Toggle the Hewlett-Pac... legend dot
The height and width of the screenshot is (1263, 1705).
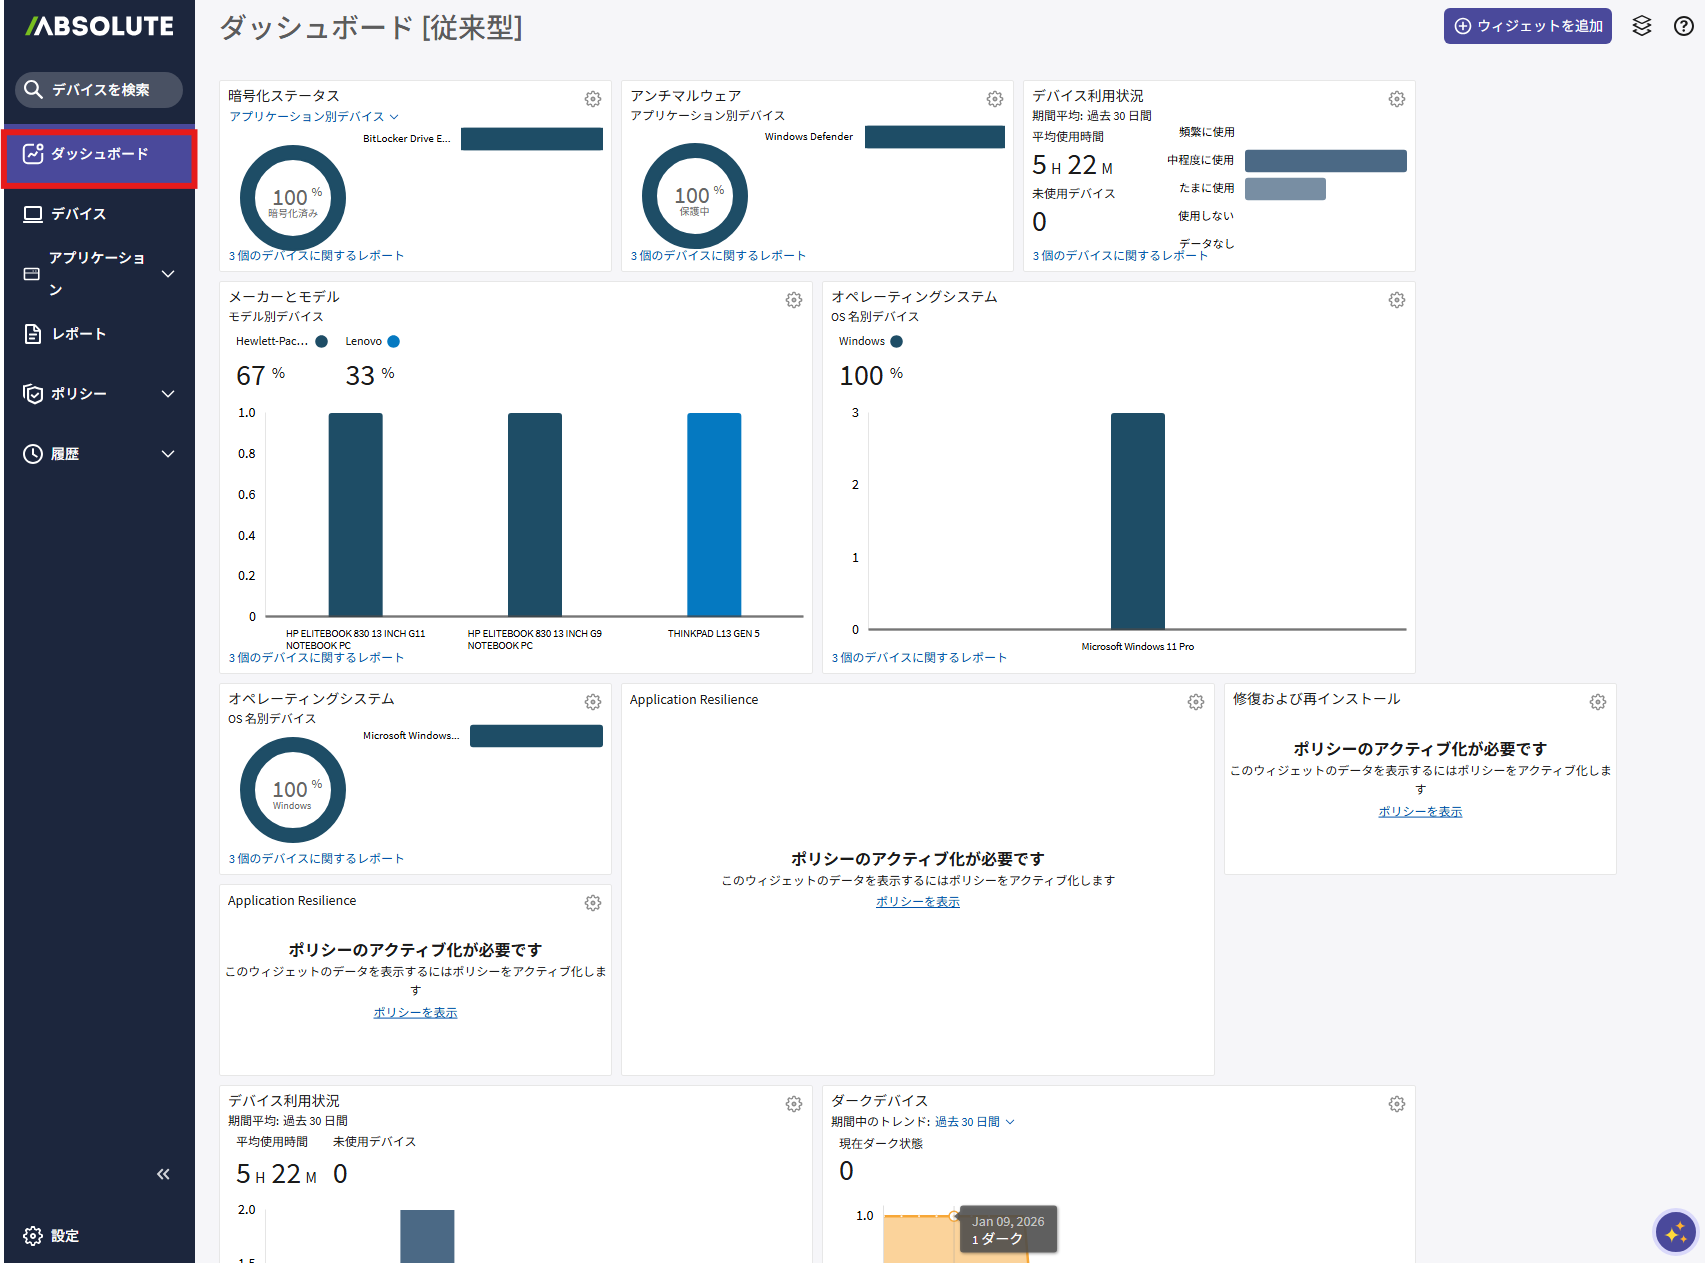tap(322, 342)
